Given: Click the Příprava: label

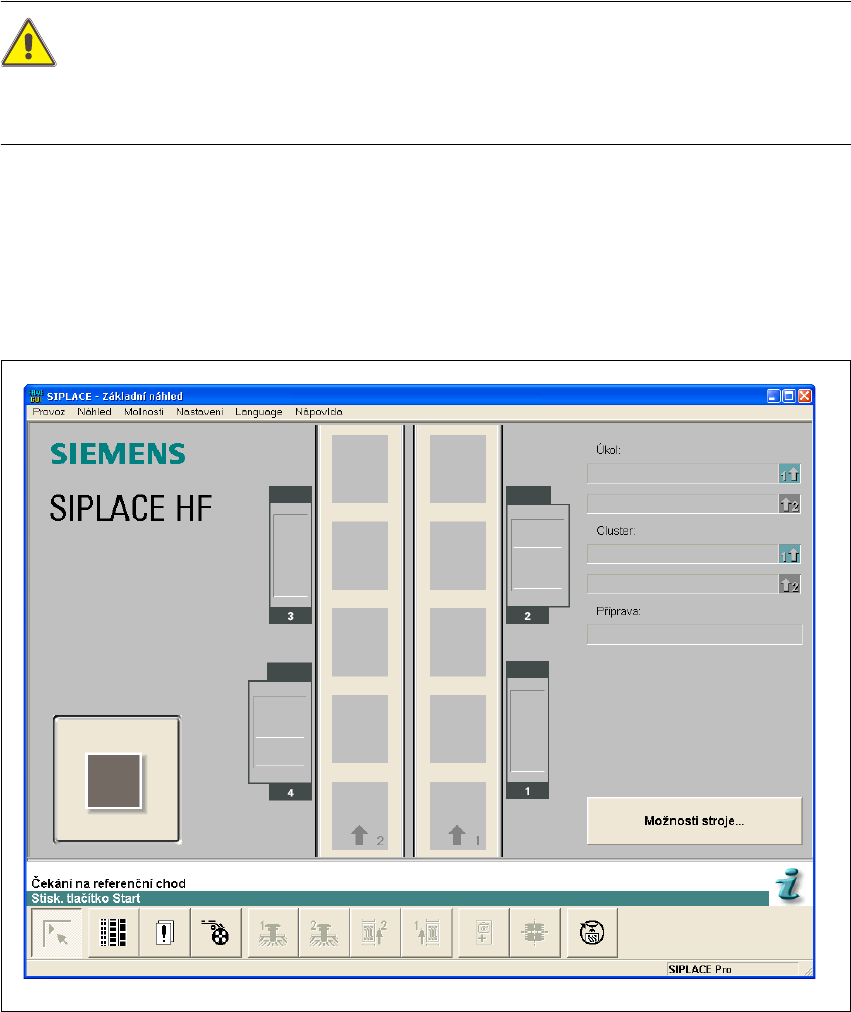Looking at the screenshot, I should [x=618, y=611].
